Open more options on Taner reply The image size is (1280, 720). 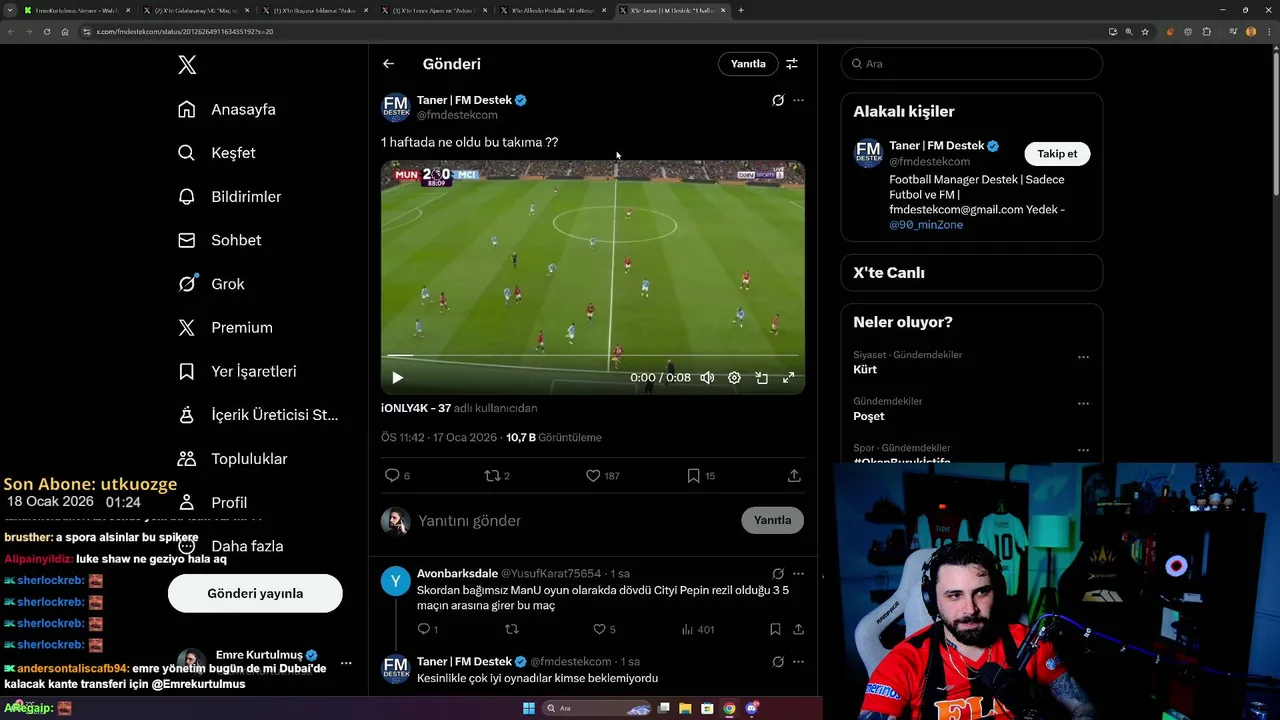pos(798,662)
